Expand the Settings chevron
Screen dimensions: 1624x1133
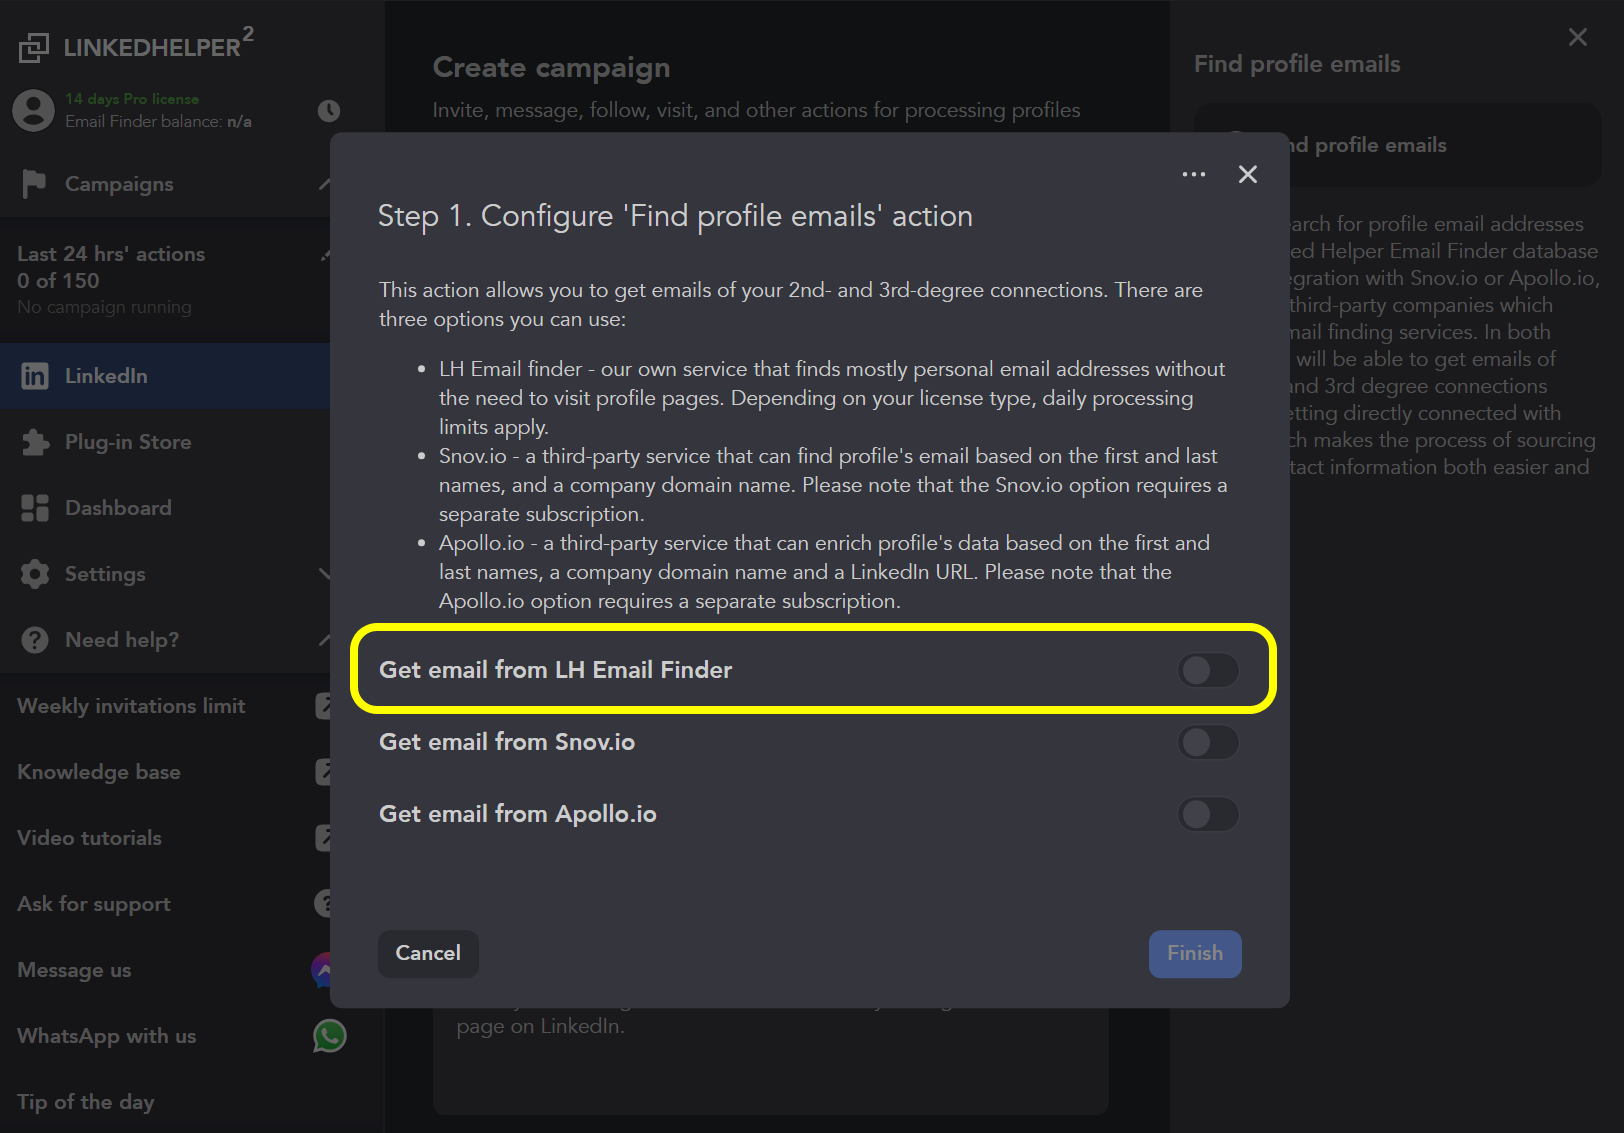[324, 574]
